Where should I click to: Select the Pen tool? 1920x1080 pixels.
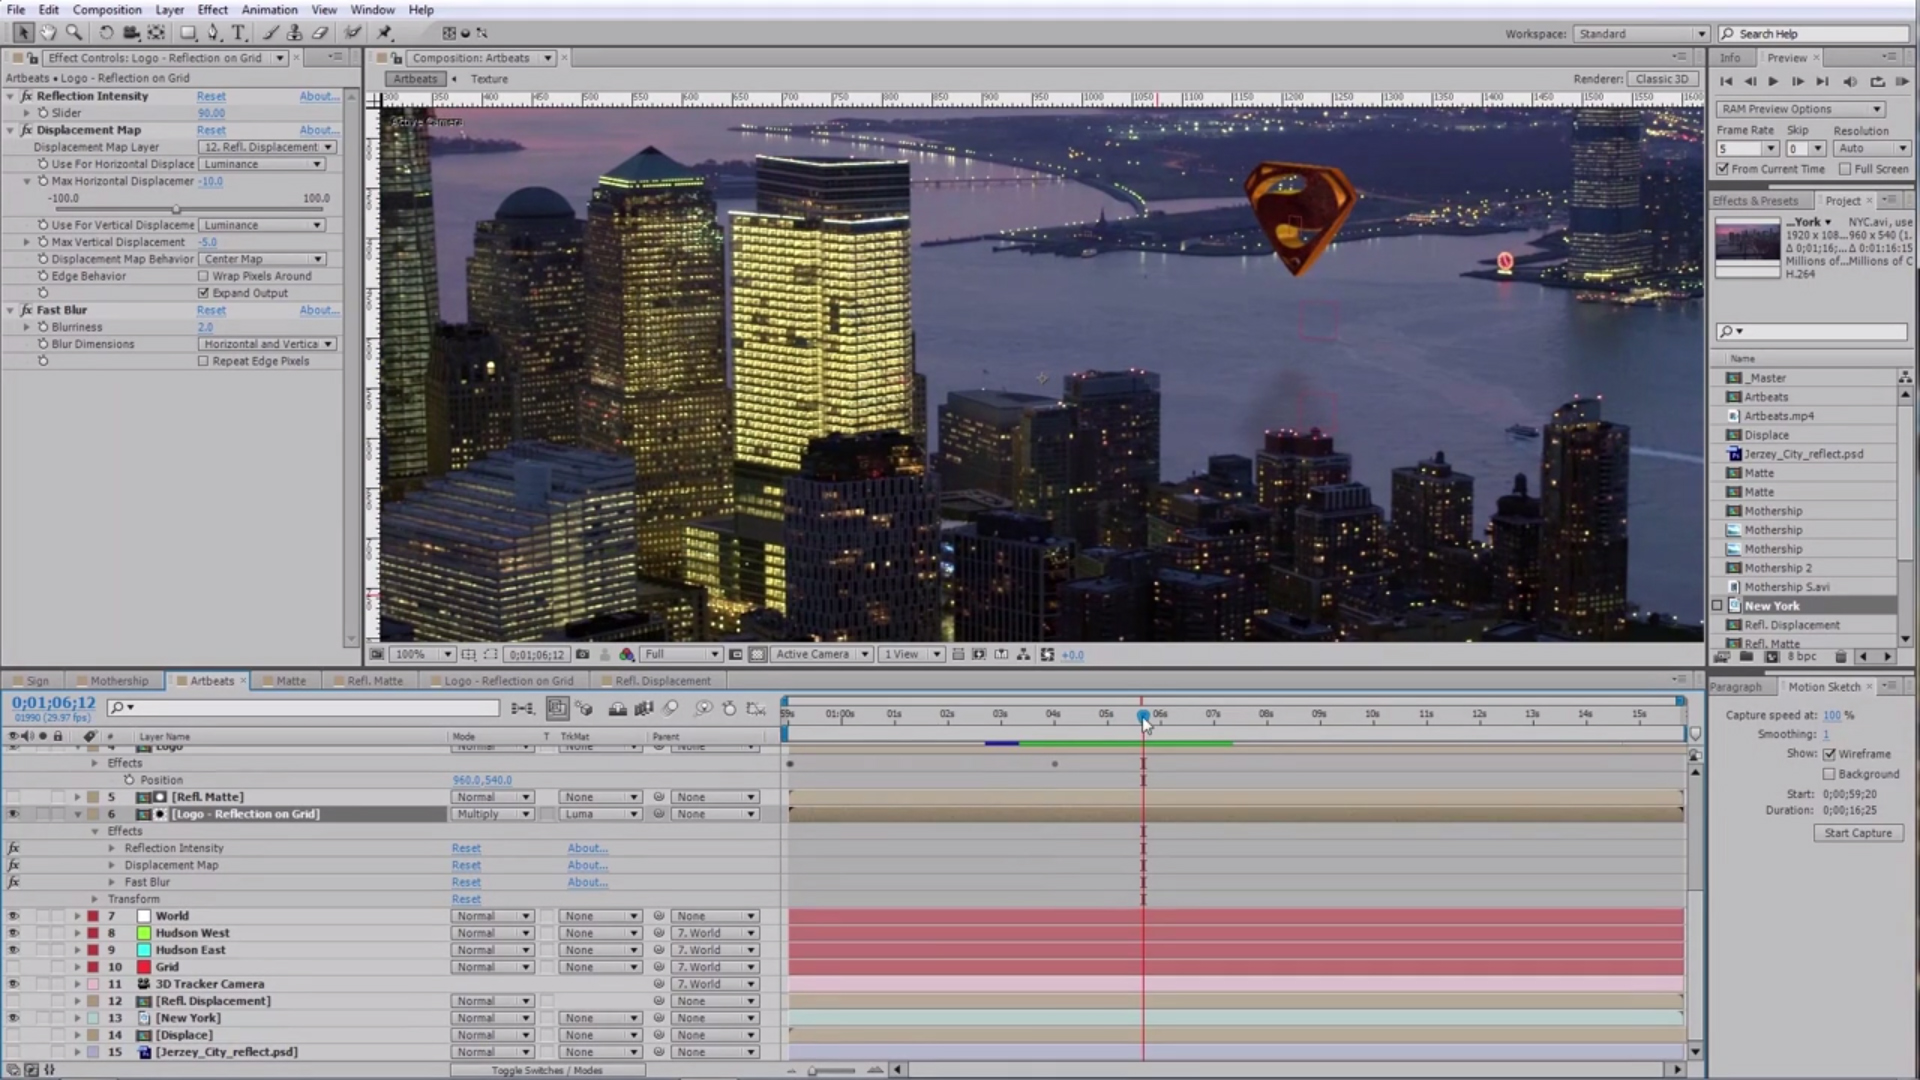213,33
